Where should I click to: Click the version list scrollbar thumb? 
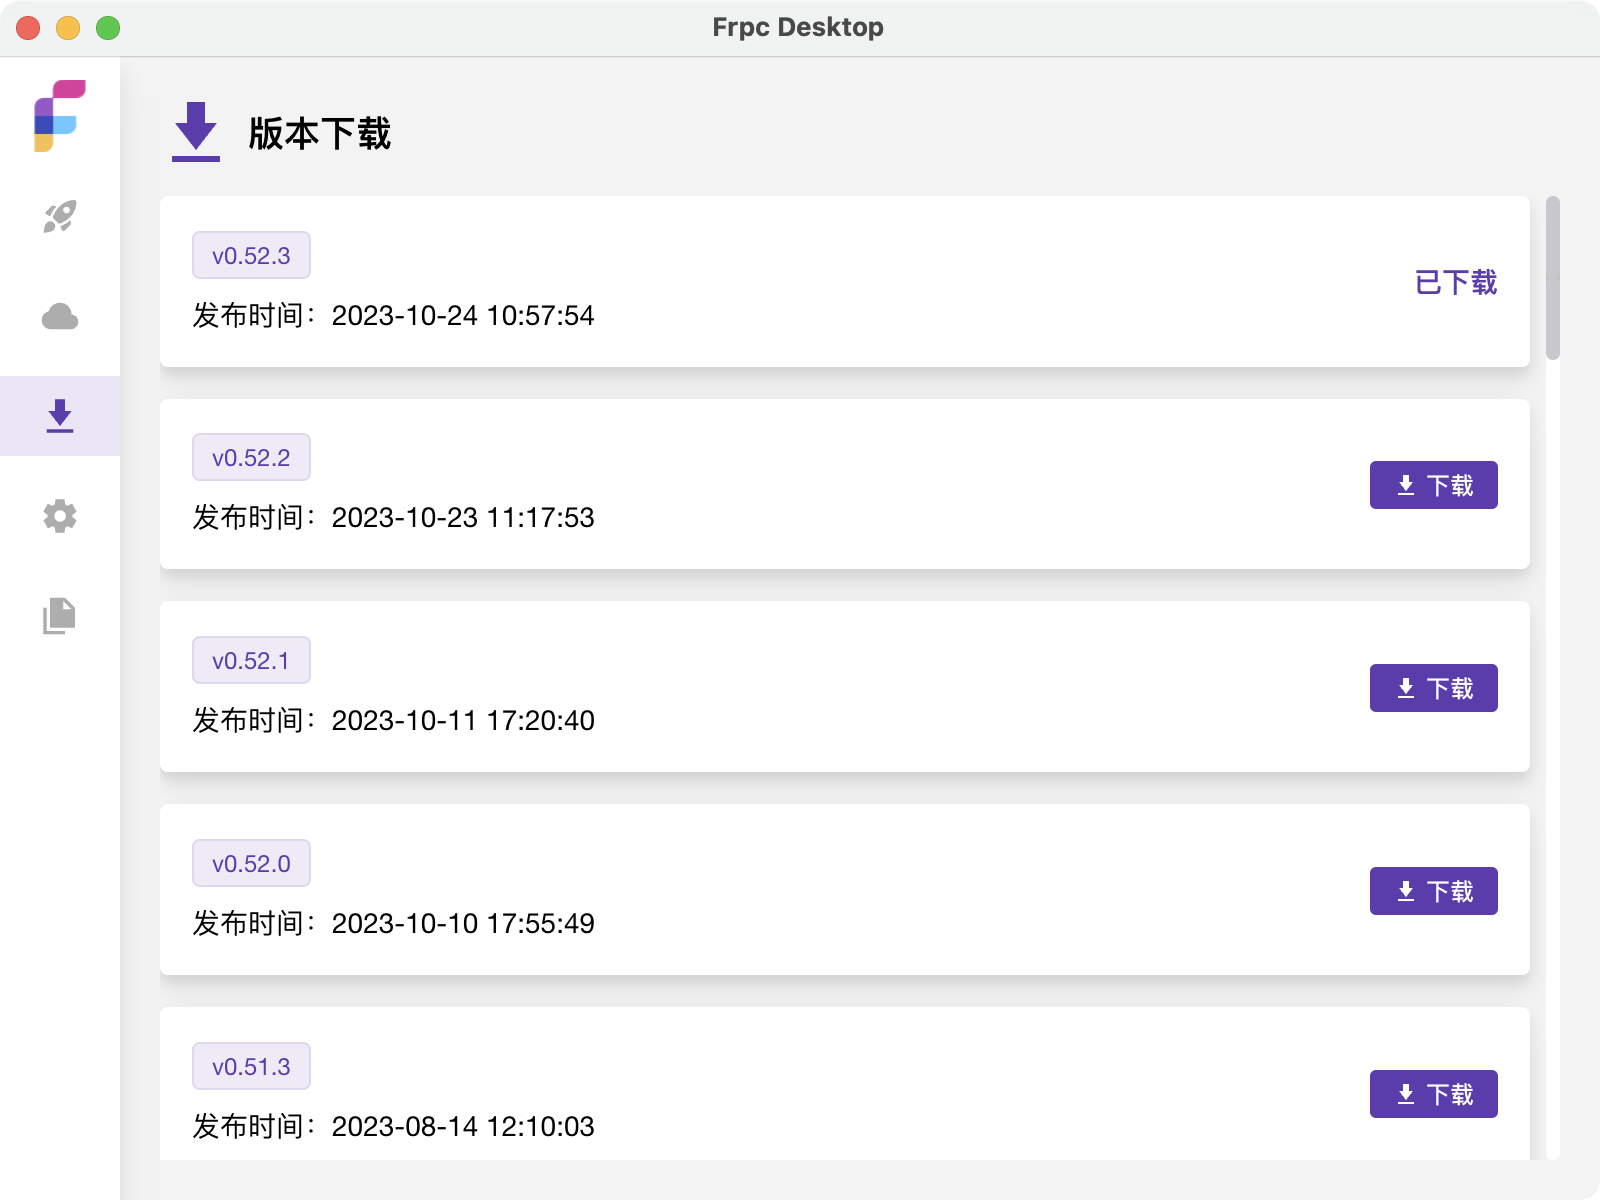[x=1552, y=278]
